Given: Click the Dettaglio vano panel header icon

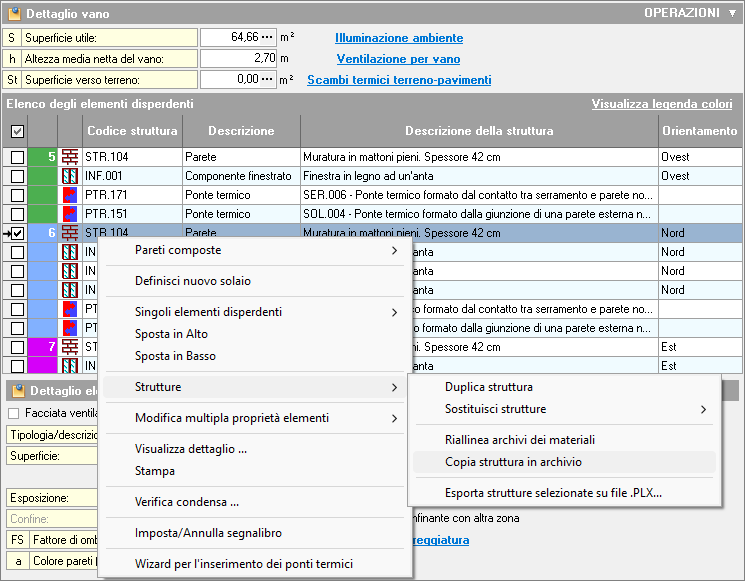Looking at the screenshot, I should coord(14,14).
